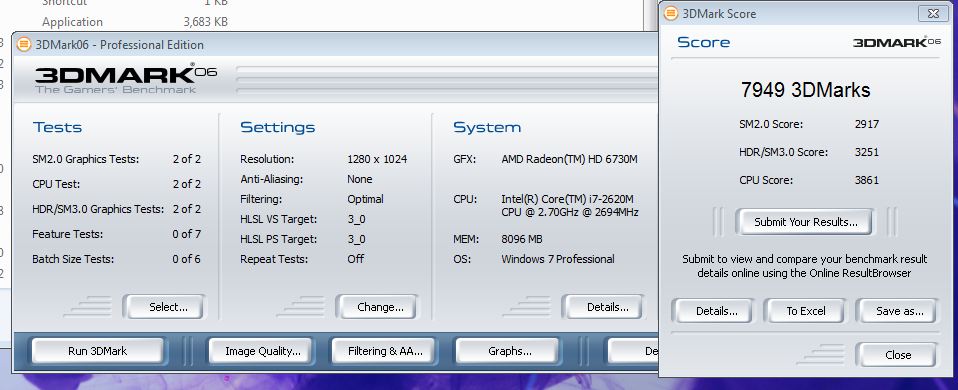958x390 pixels.
Task: Click the 3DMark06 main window title icon
Action: (24, 45)
